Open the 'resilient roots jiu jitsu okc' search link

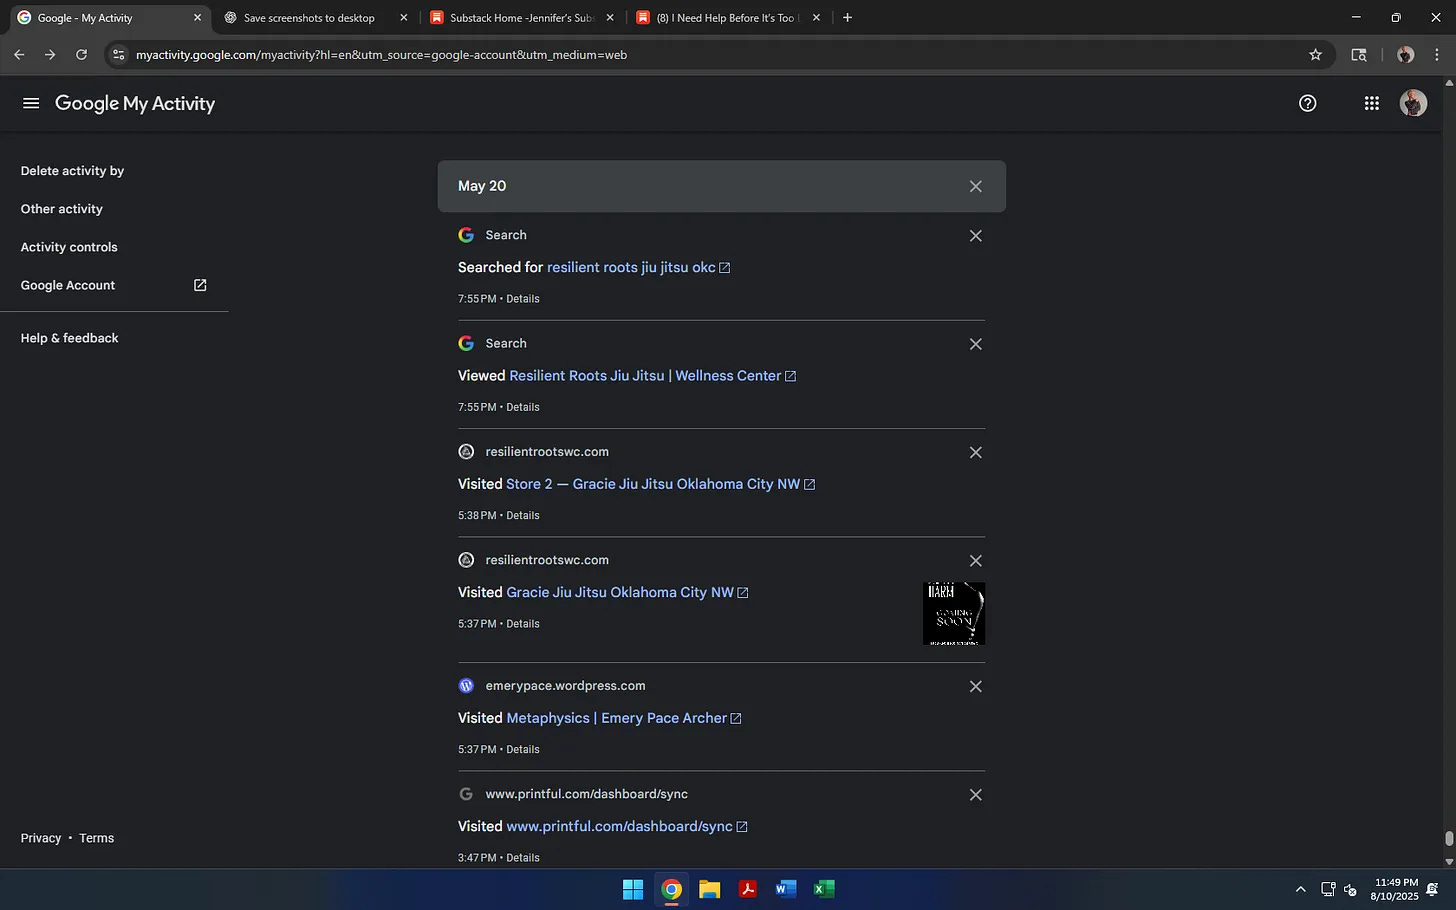click(x=631, y=267)
